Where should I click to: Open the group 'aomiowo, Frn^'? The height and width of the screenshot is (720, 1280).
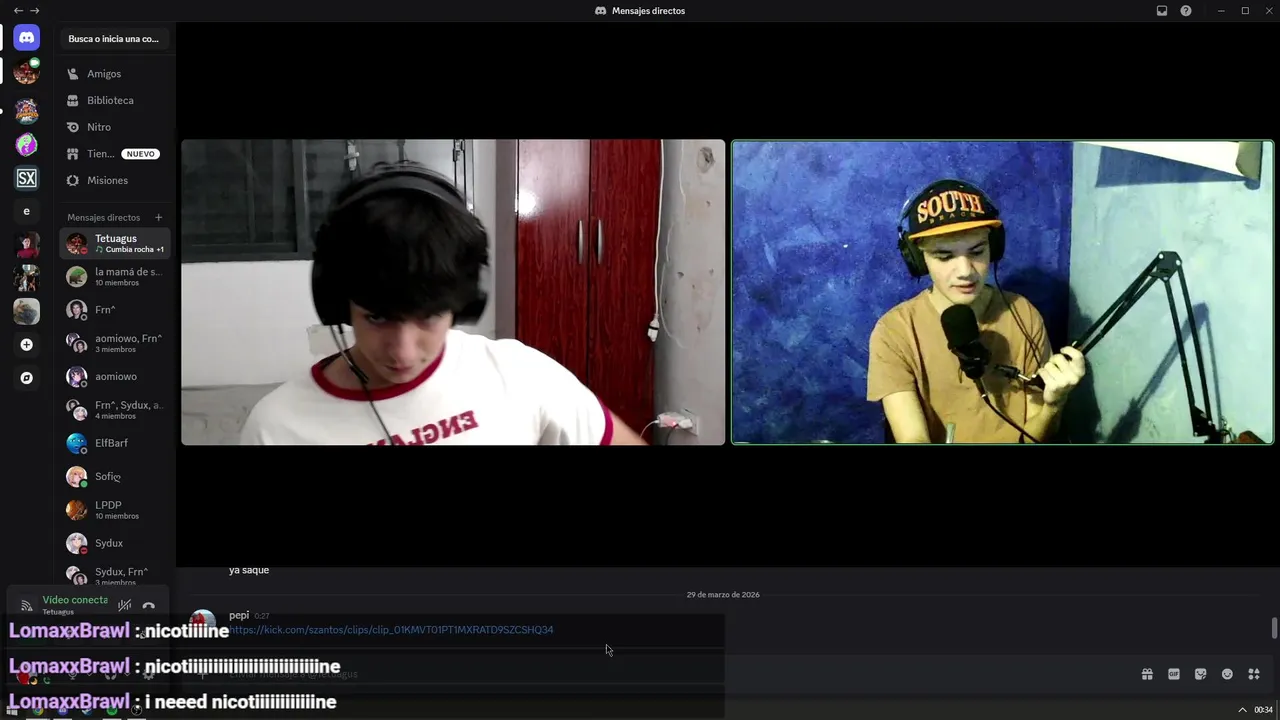pos(115,343)
